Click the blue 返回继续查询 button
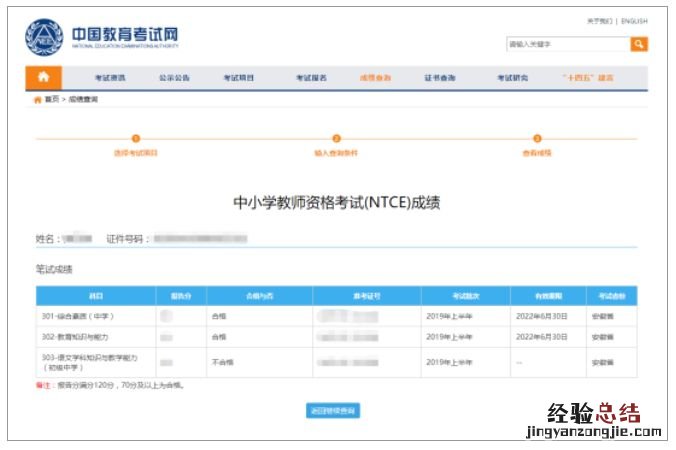The height and width of the screenshot is (450, 676). point(333,411)
